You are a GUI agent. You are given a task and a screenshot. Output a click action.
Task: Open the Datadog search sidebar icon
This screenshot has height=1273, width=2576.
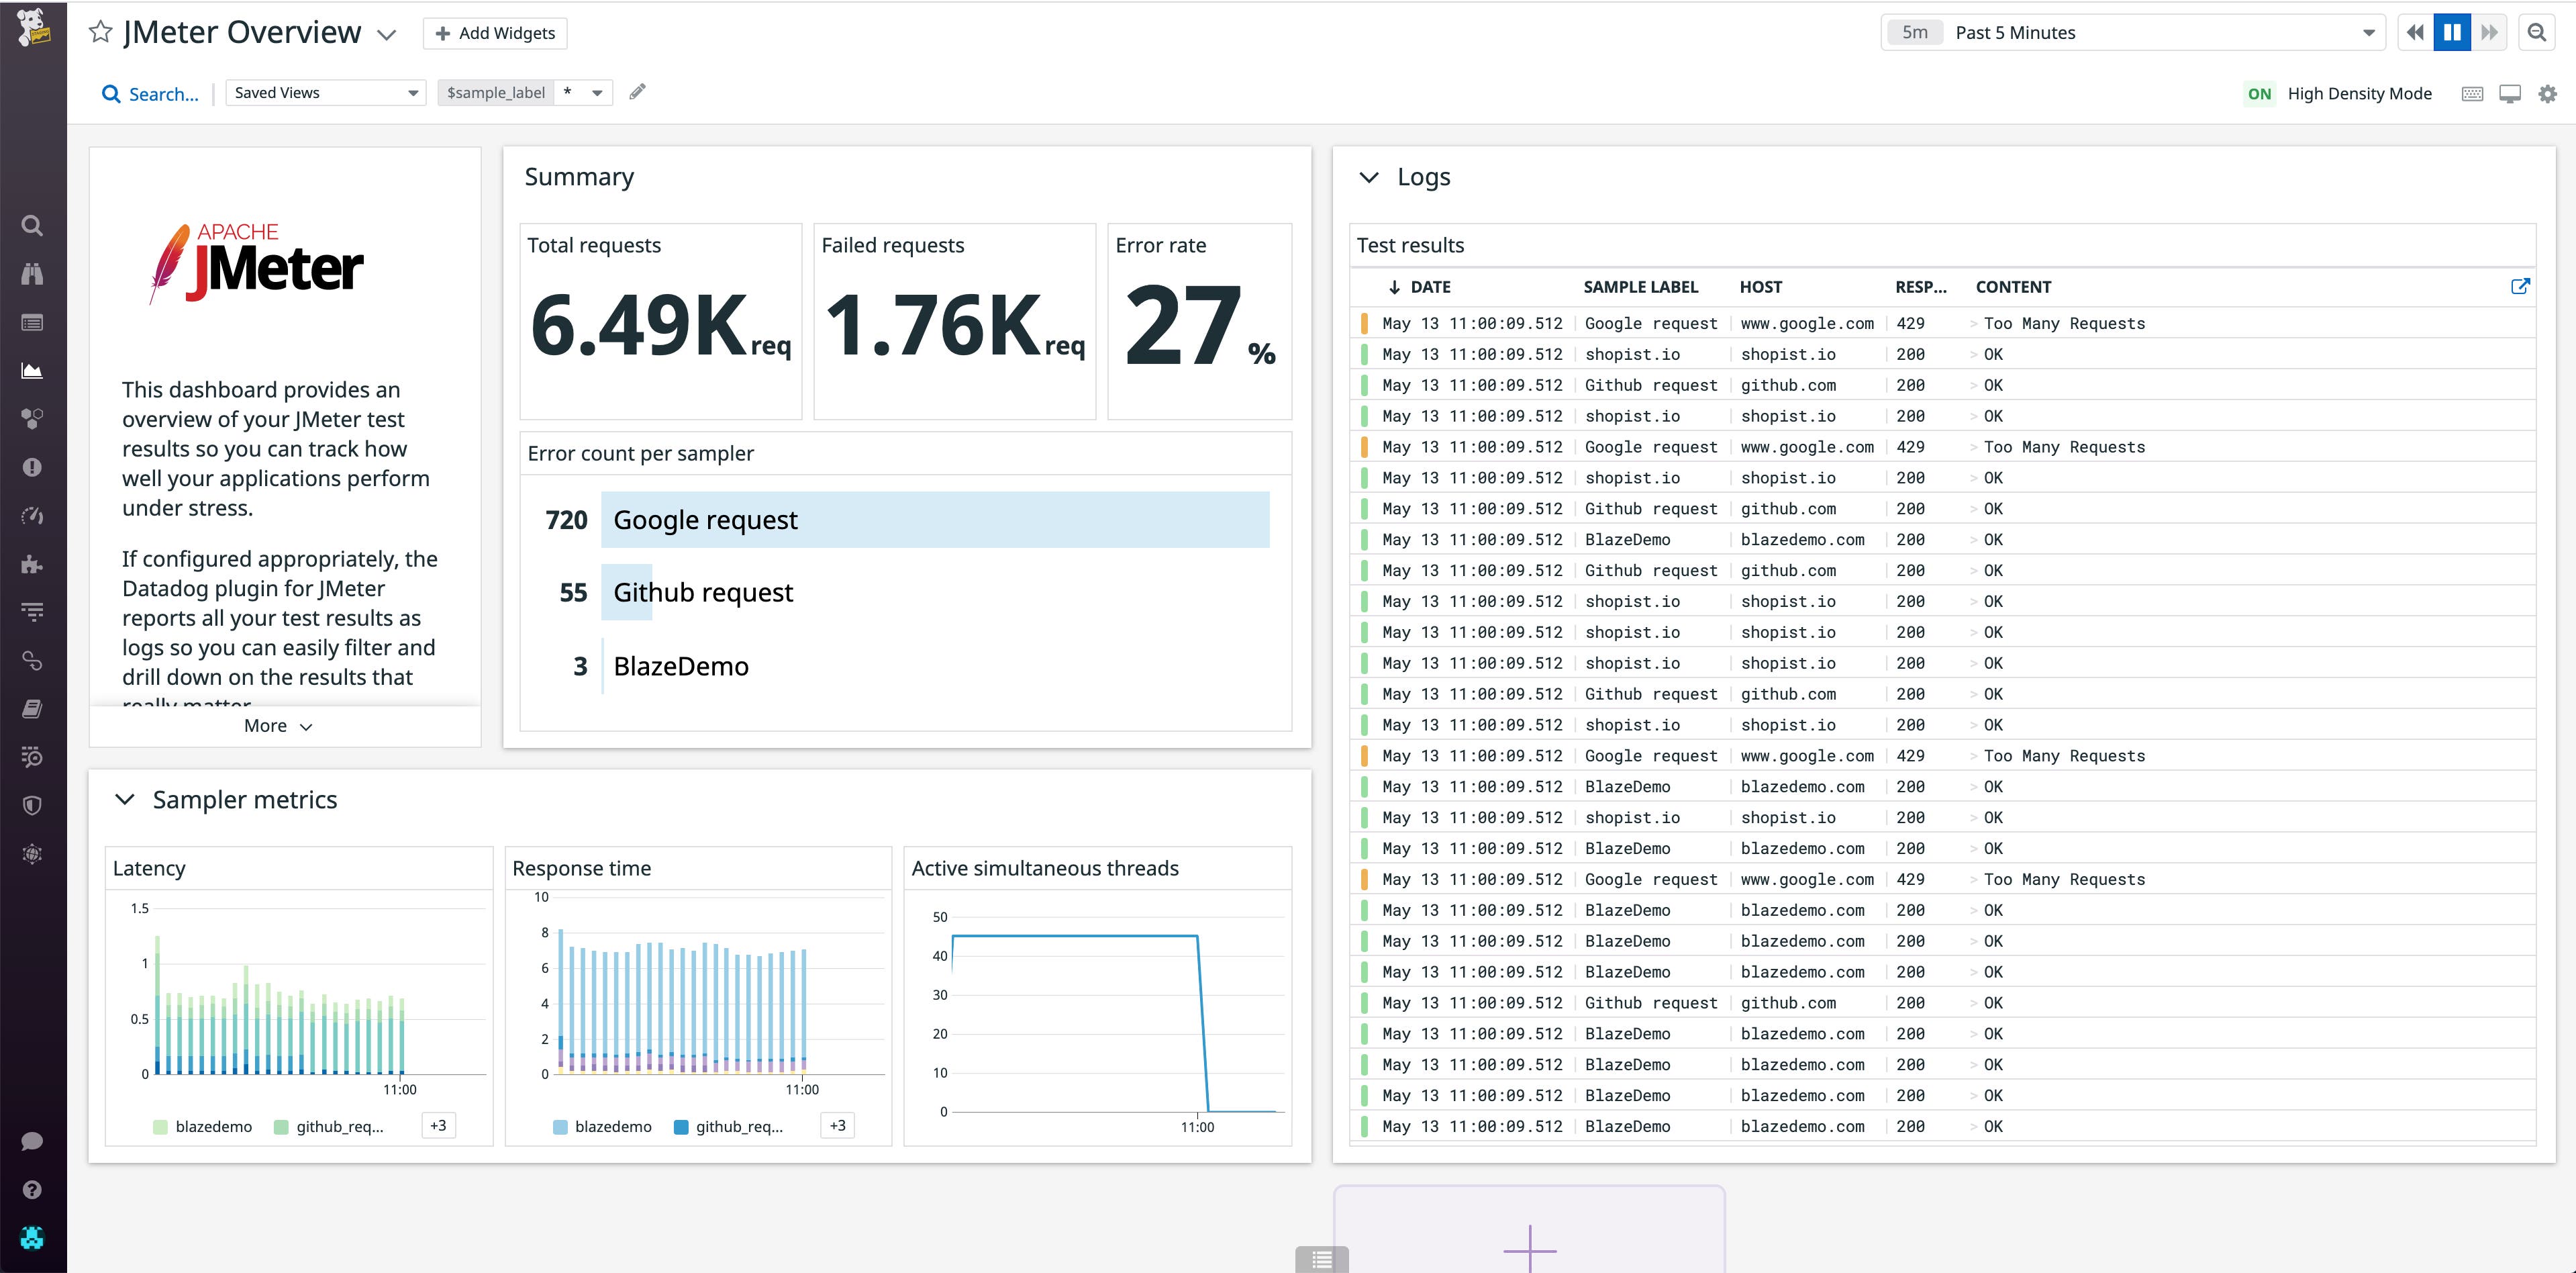pos(32,226)
